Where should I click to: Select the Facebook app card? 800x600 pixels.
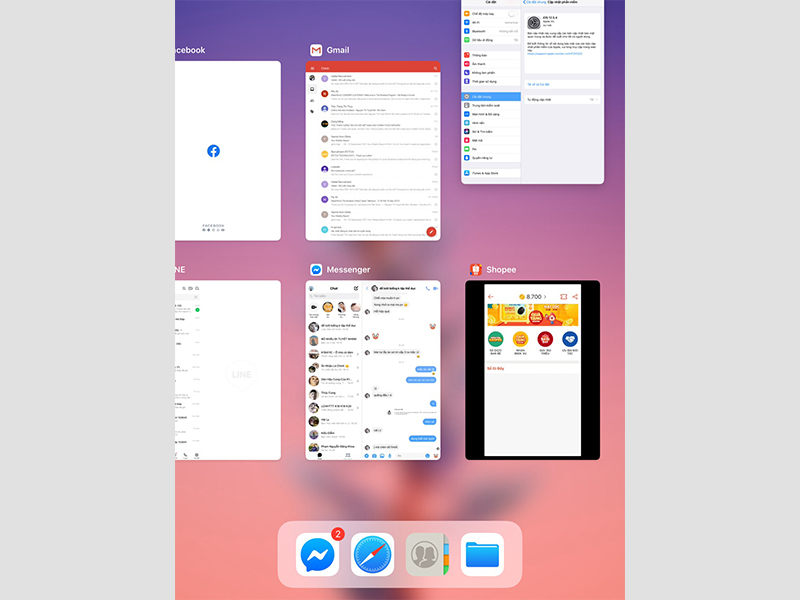[x=228, y=151]
